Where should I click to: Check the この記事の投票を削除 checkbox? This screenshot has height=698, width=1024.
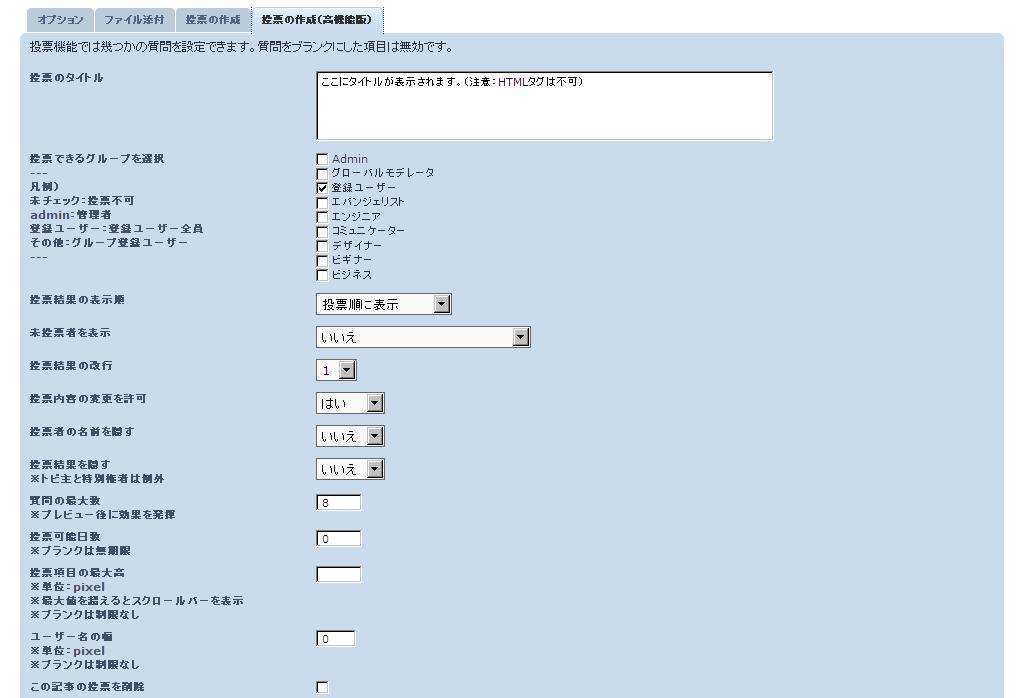point(322,687)
